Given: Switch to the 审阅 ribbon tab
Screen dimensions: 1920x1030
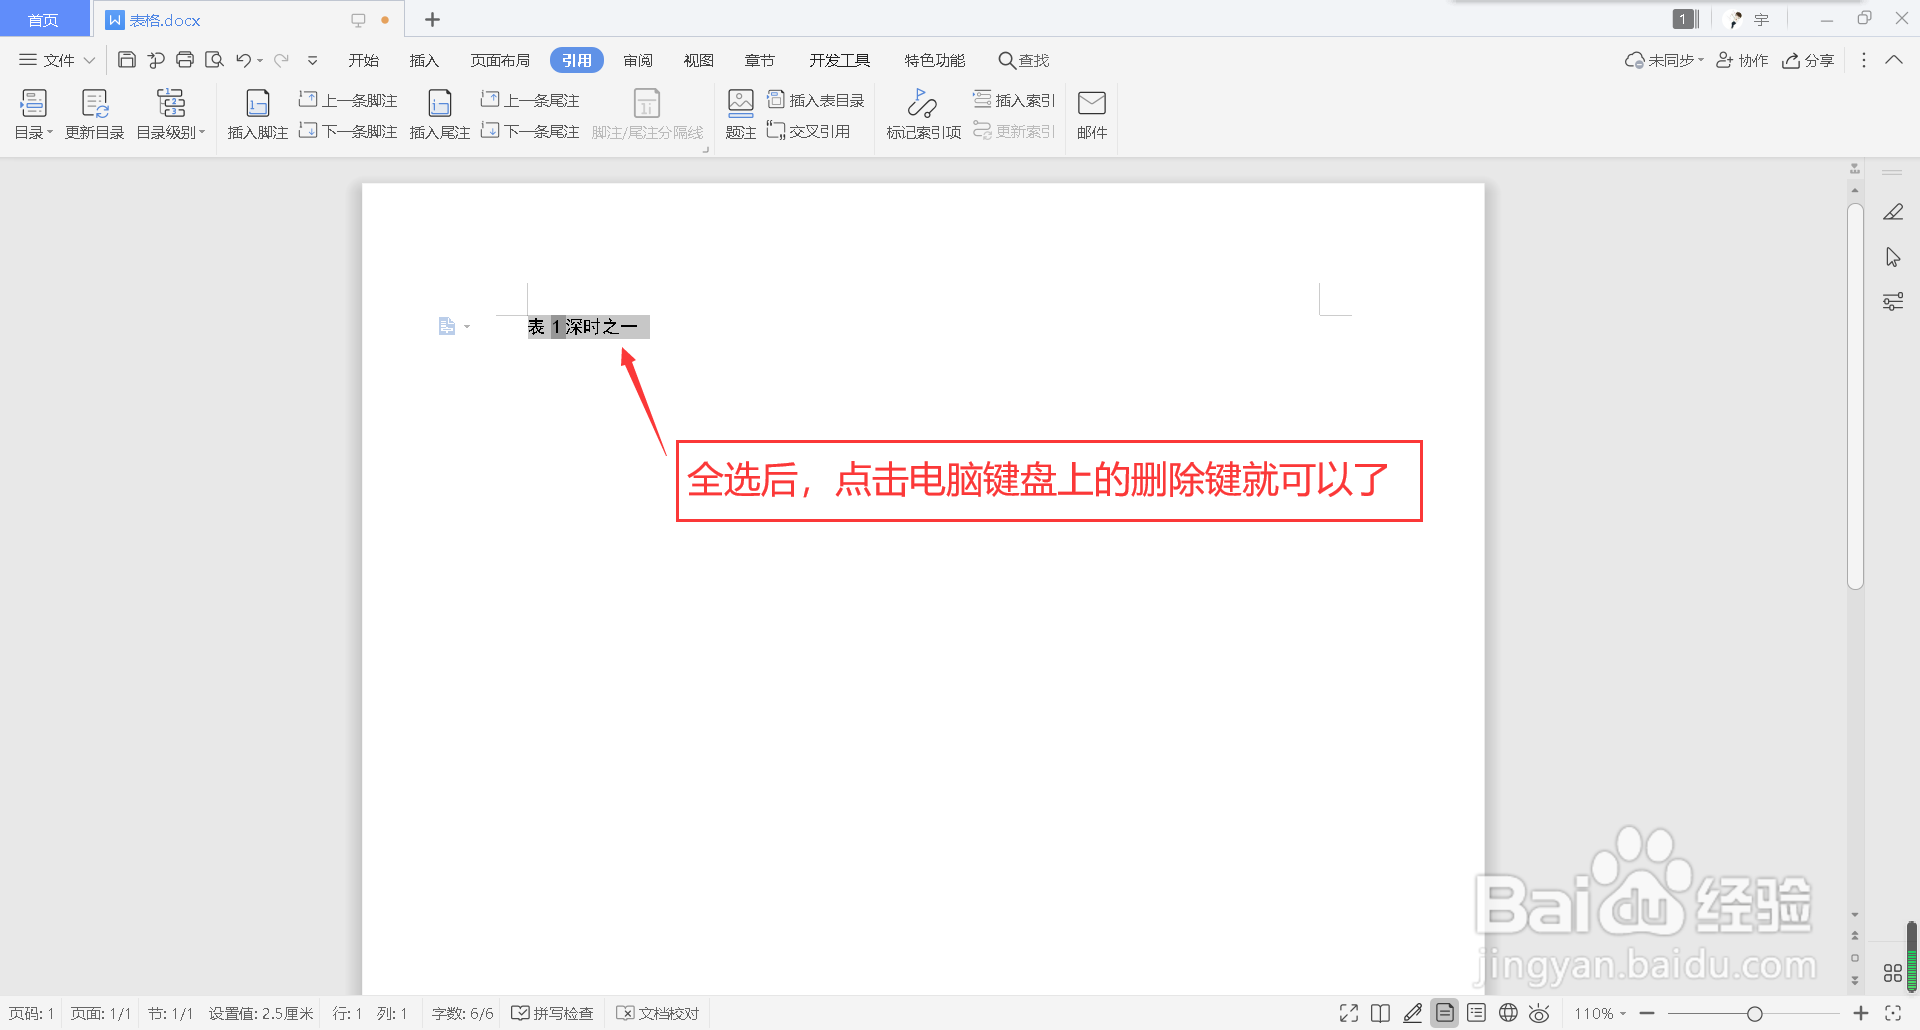Looking at the screenshot, I should tap(638, 60).
